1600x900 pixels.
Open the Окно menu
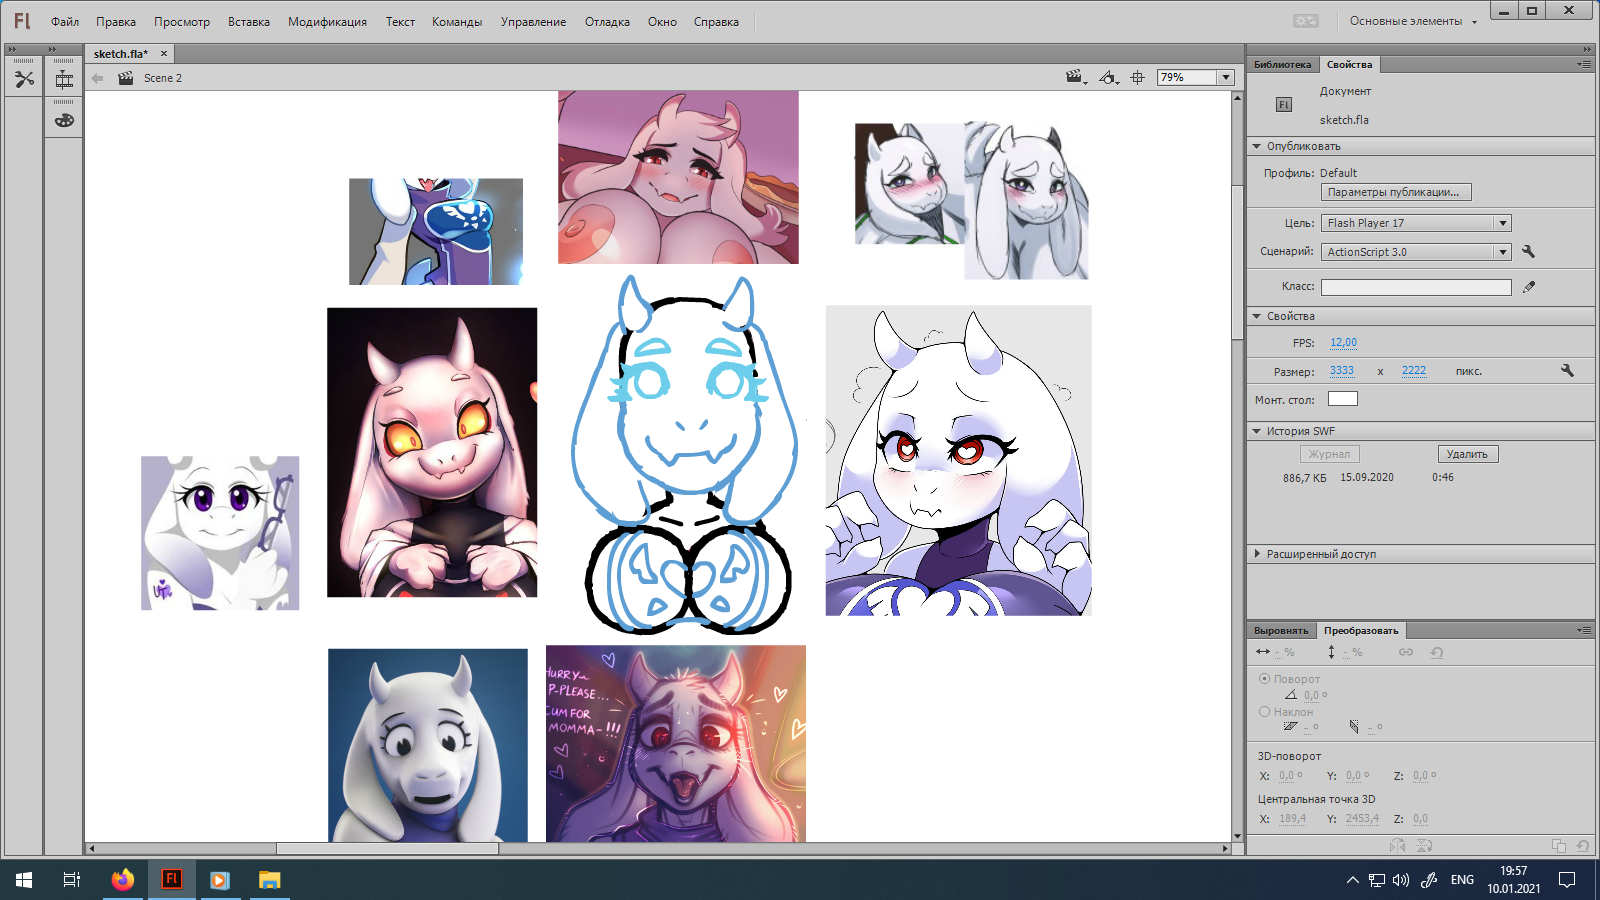pos(662,22)
